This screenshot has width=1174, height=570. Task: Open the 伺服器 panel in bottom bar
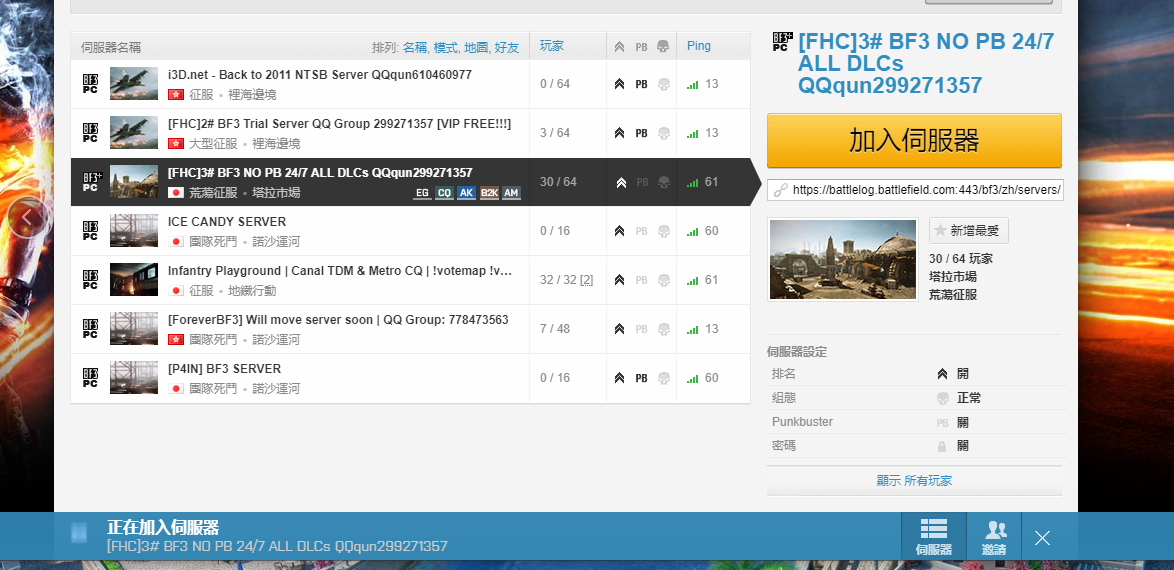pos(934,536)
